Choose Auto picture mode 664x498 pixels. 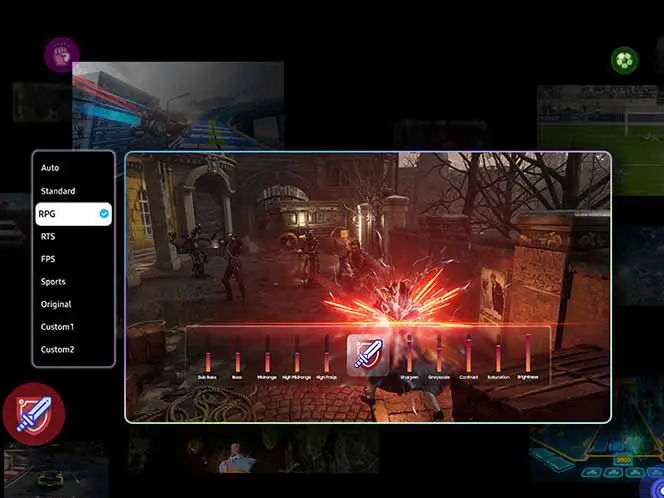click(50, 168)
